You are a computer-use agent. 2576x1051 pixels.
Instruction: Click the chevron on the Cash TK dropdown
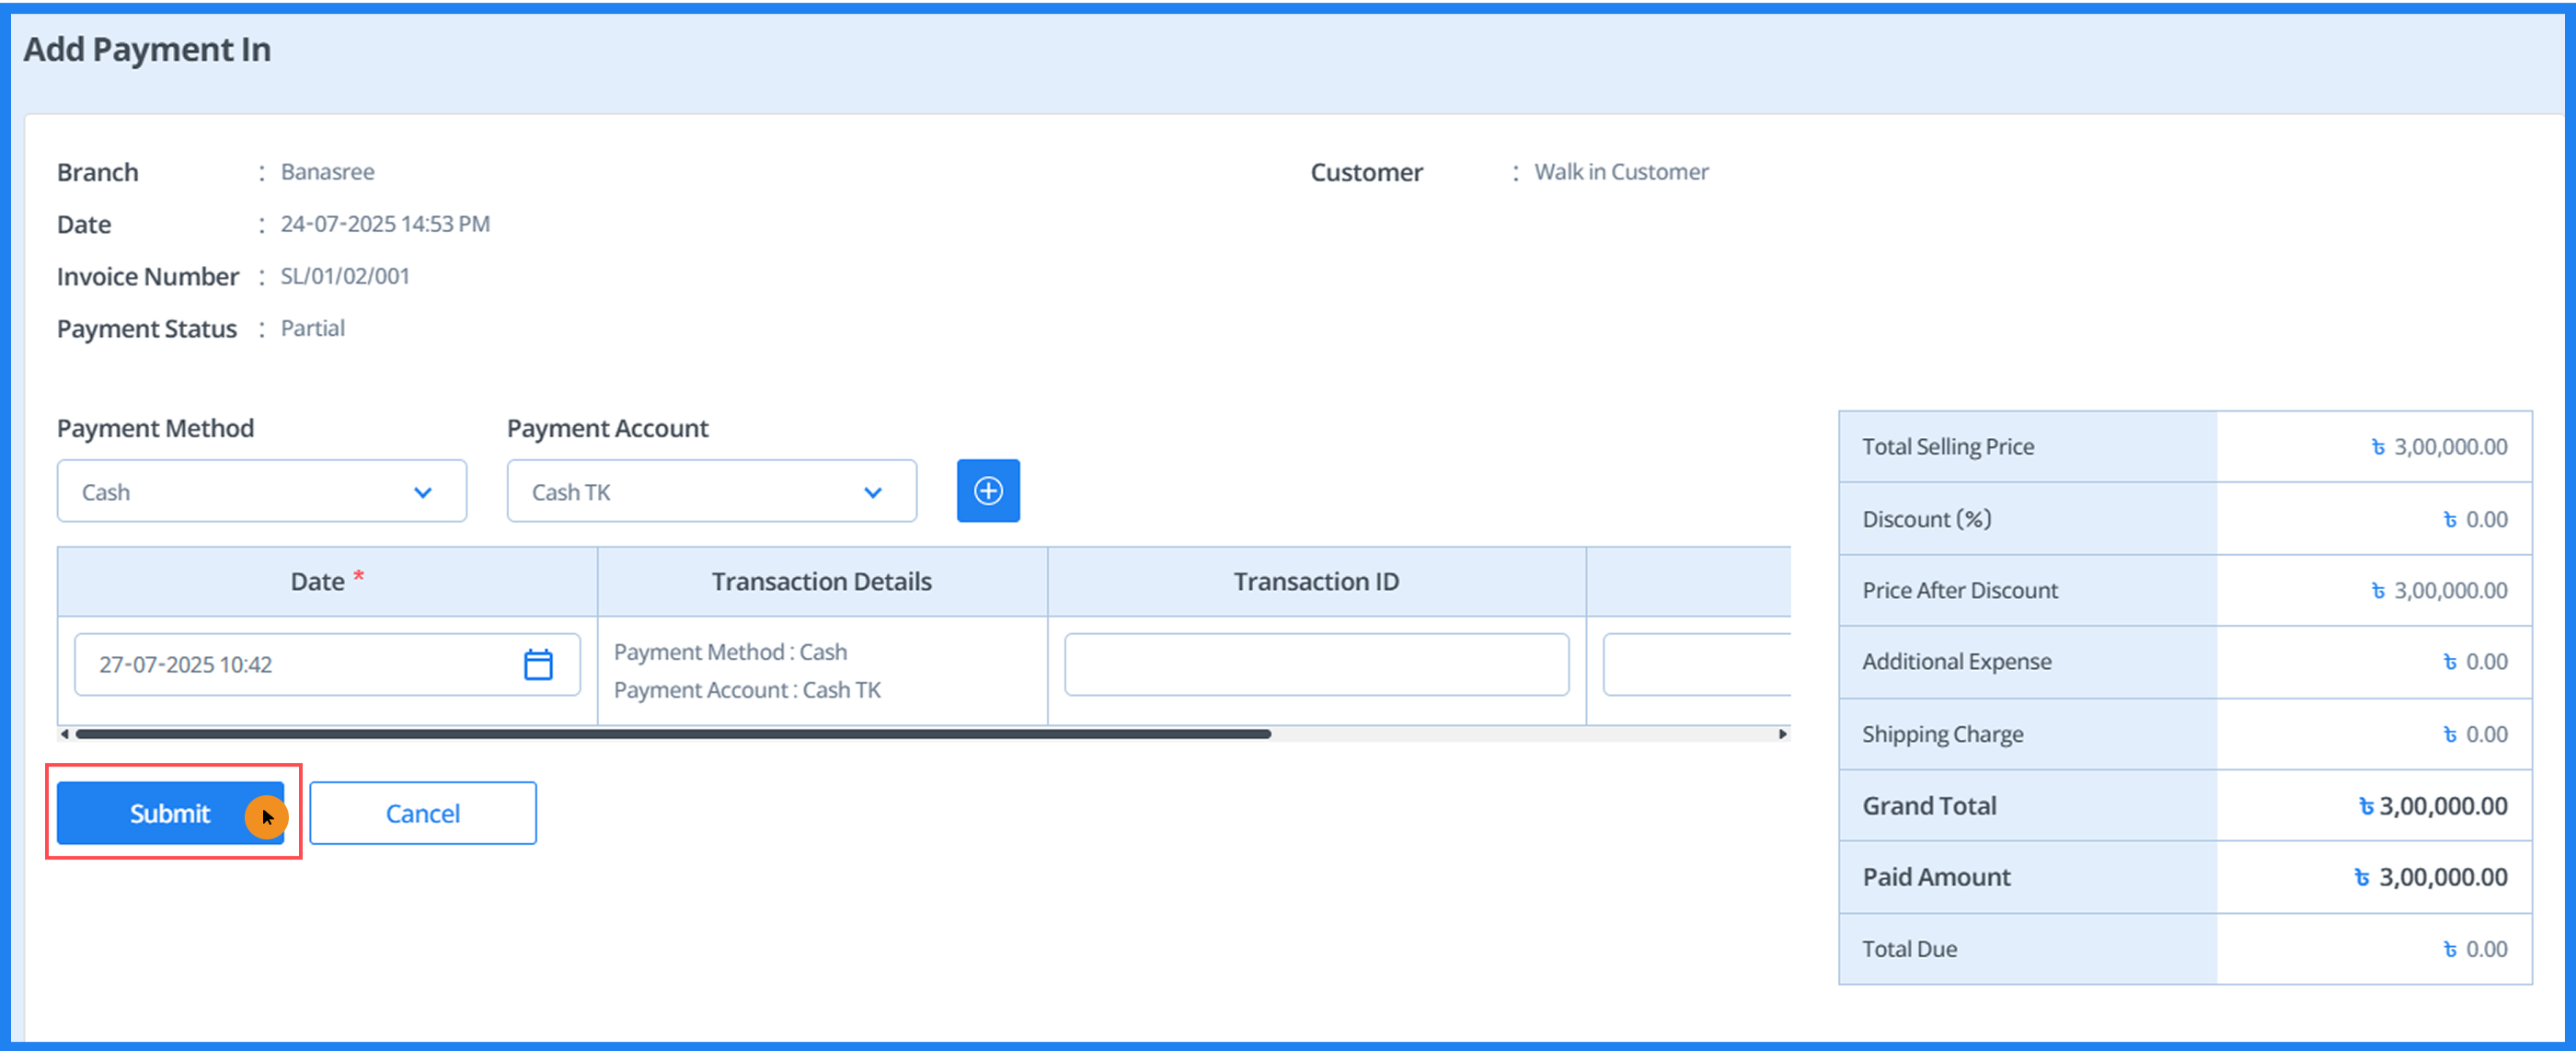coord(871,492)
